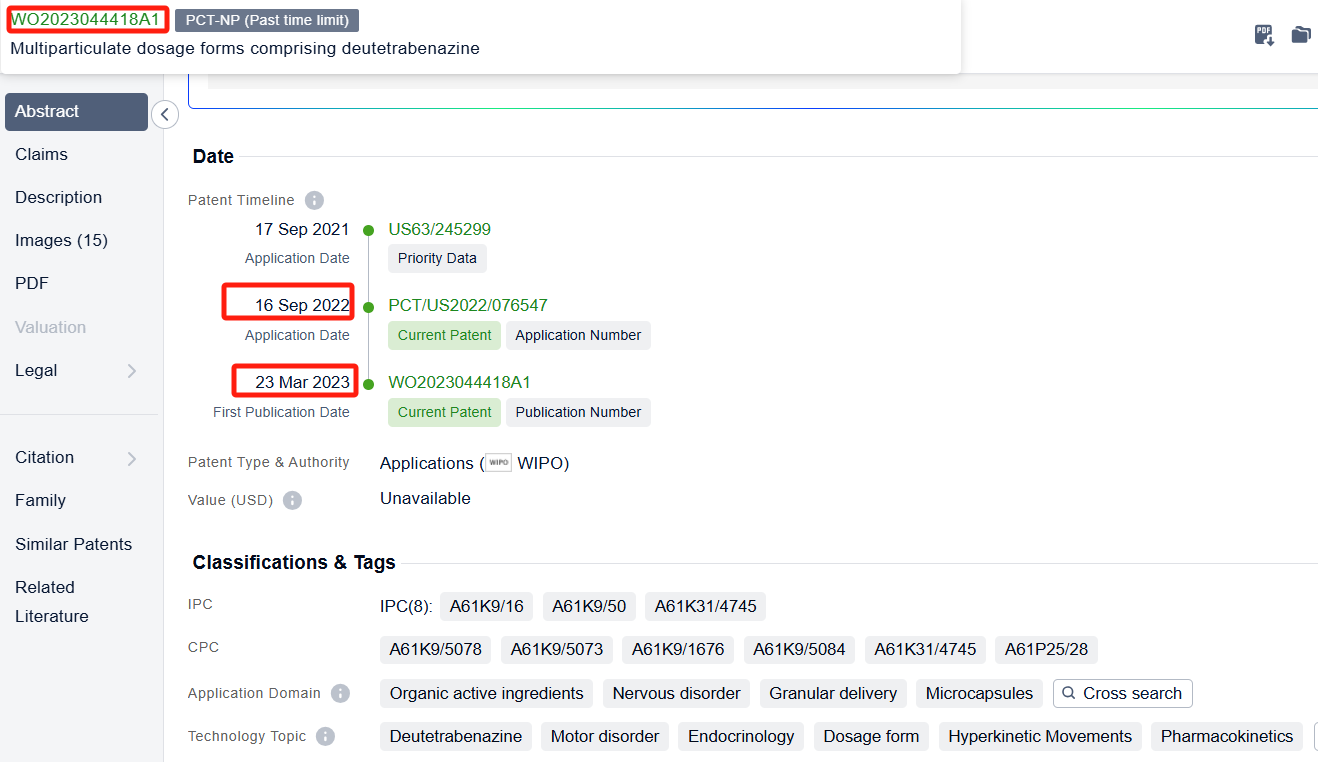Select the Deutetrabenazine technology topic tag
1318x762 pixels.
455,736
